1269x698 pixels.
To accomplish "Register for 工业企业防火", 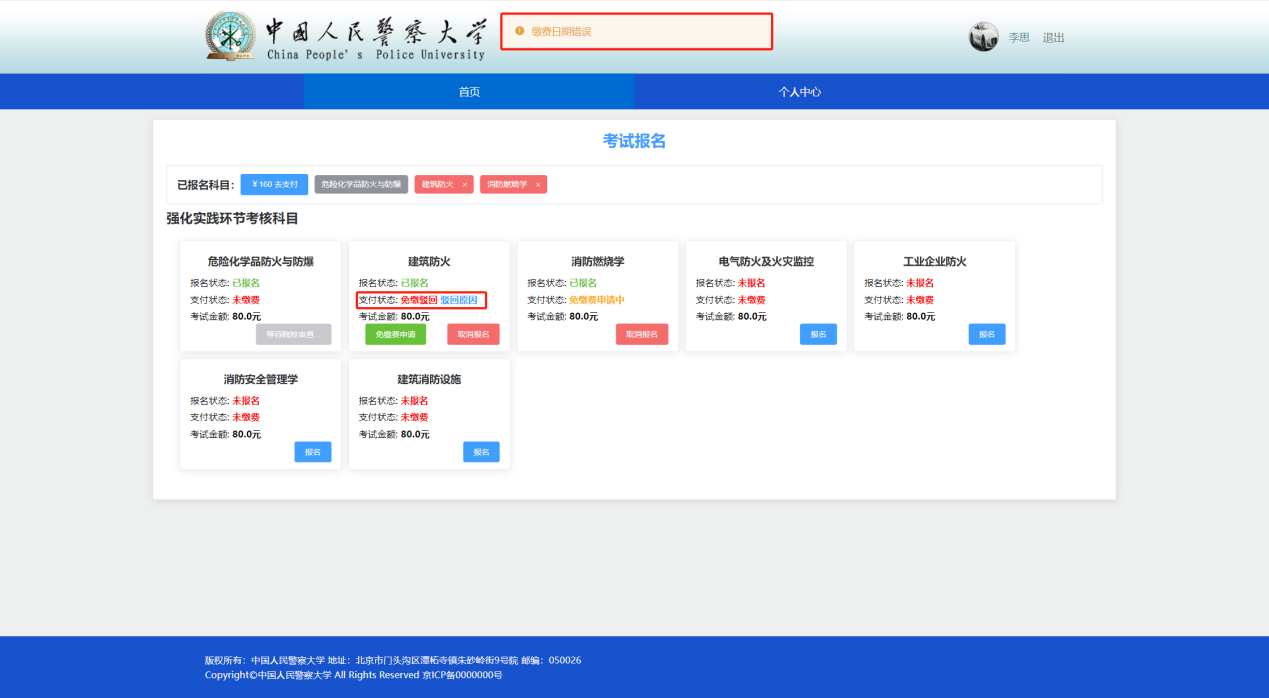I will 986,334.
